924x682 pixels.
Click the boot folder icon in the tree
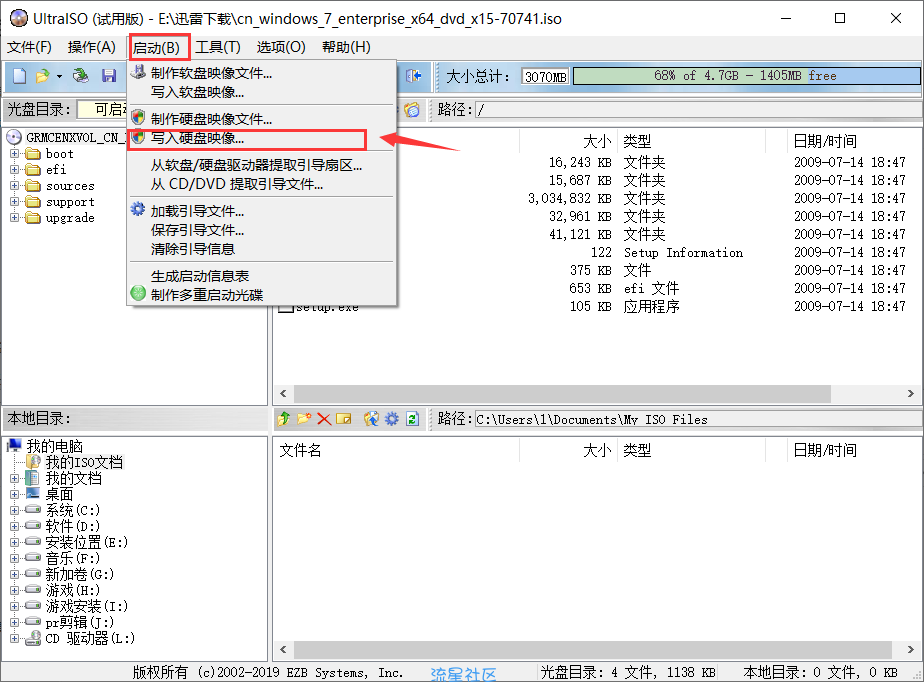32,154
